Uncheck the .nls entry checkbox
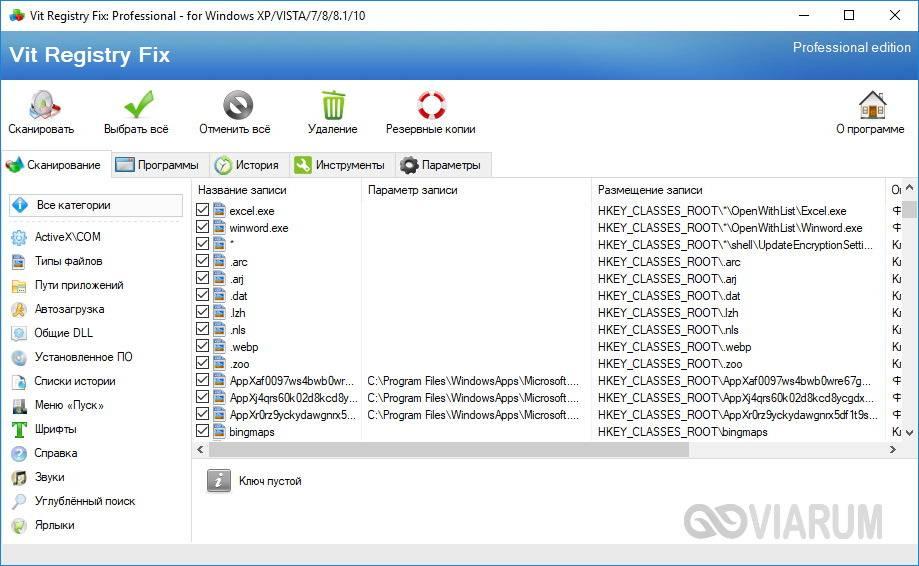 (x=203, y=329)
